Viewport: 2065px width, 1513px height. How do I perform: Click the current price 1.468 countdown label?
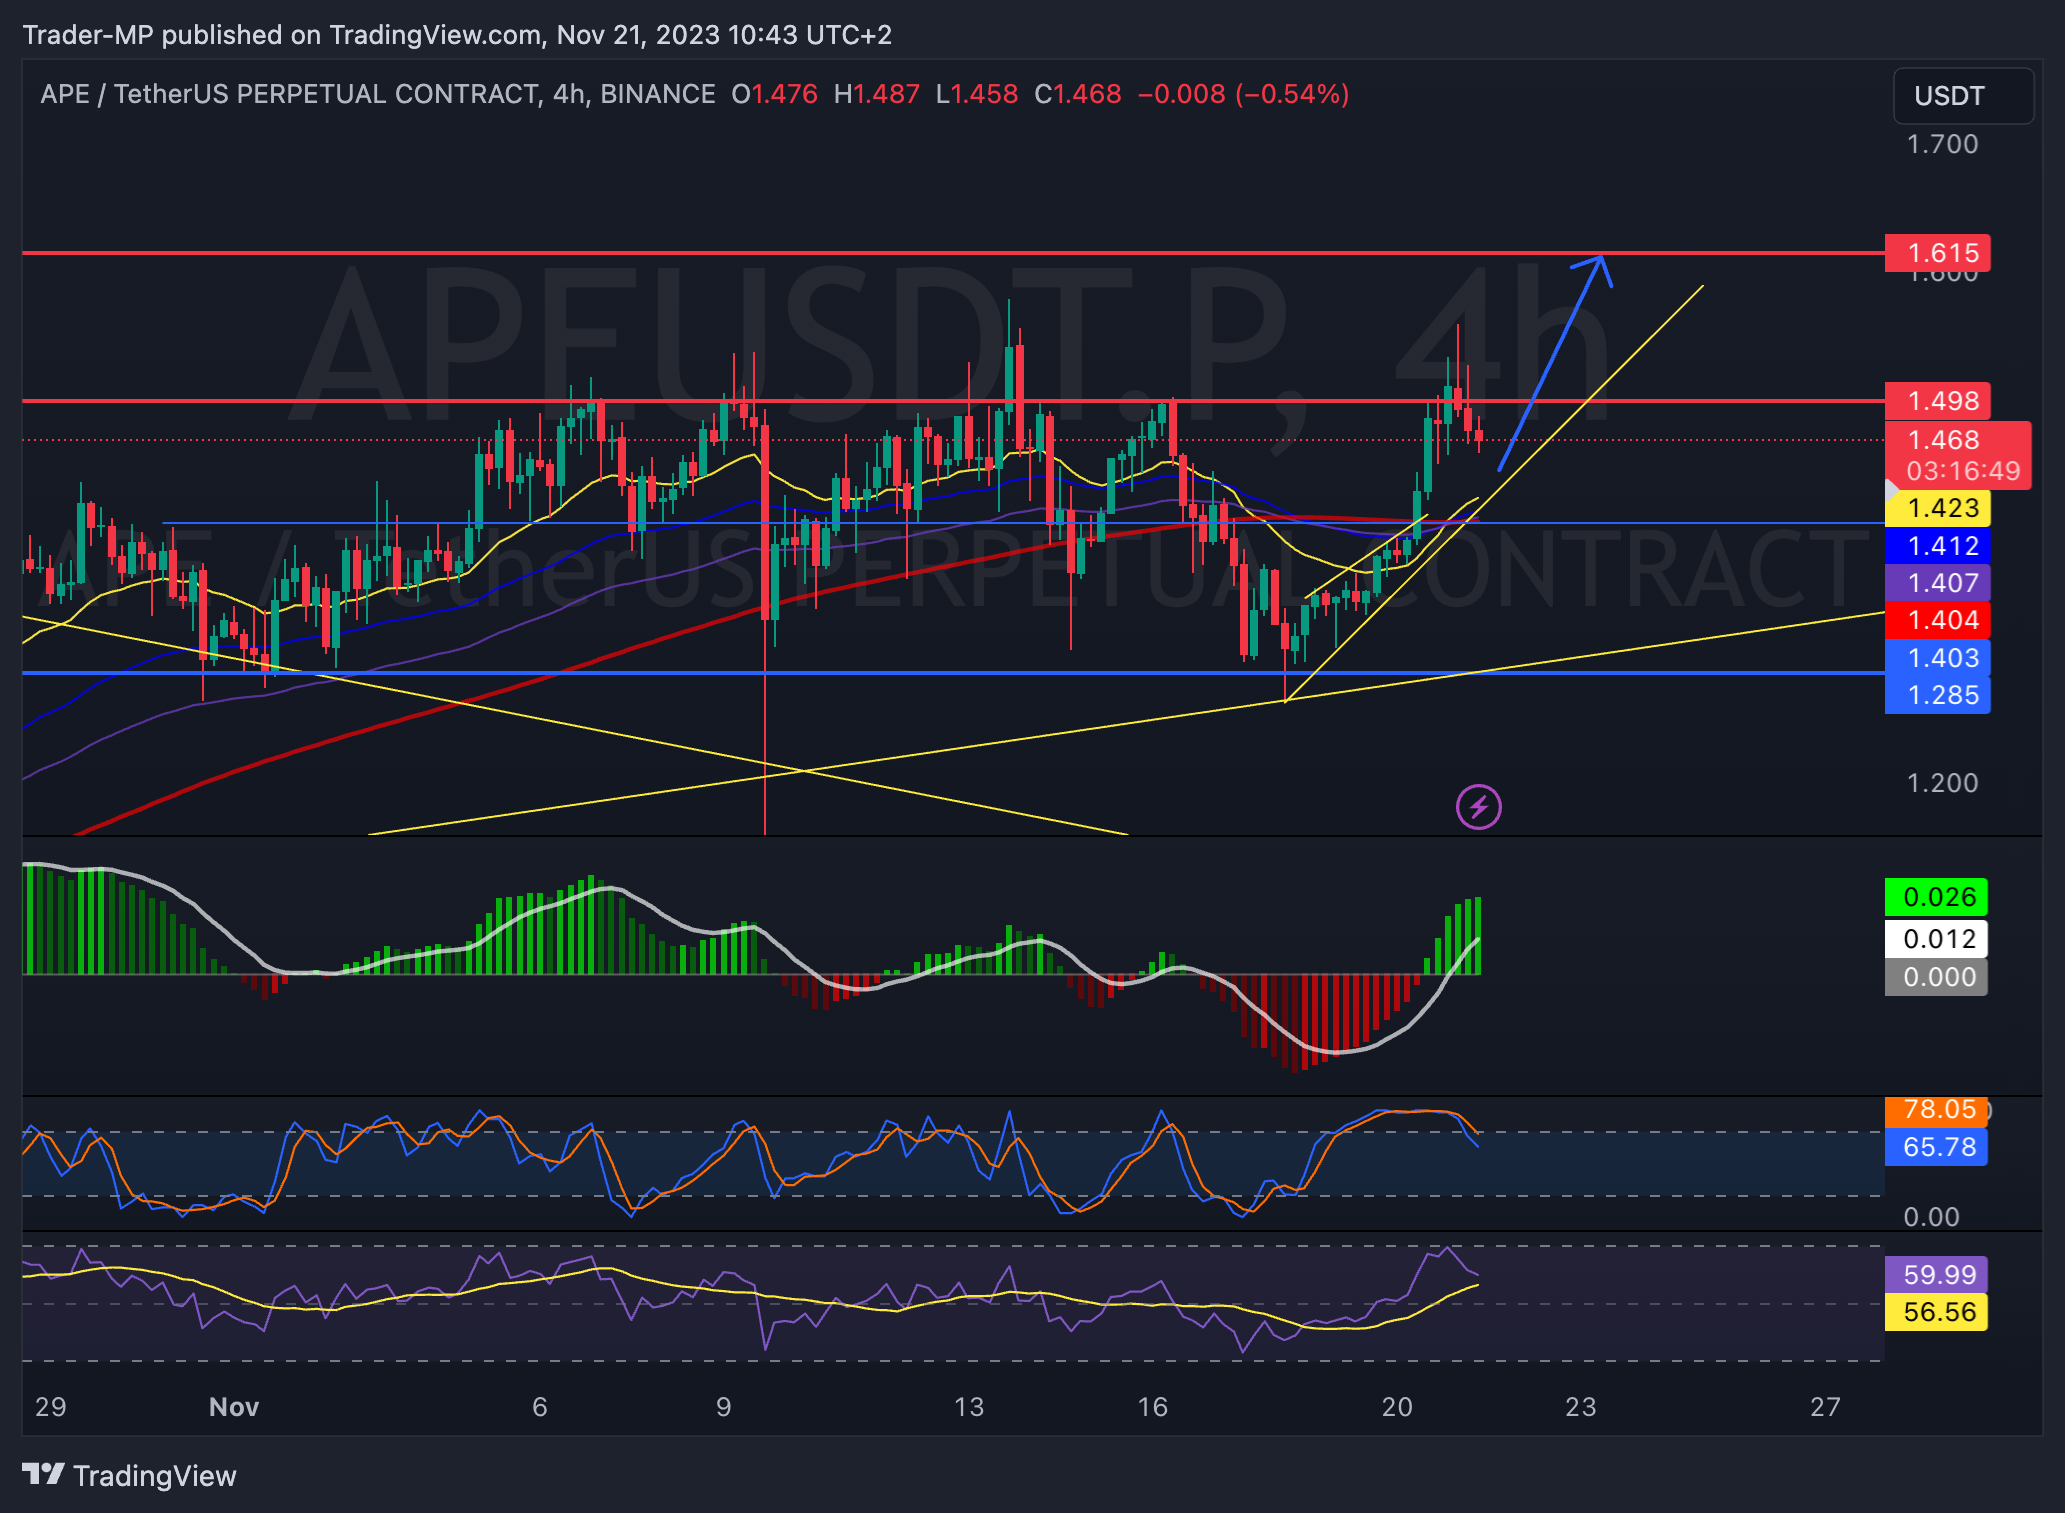1957,455
